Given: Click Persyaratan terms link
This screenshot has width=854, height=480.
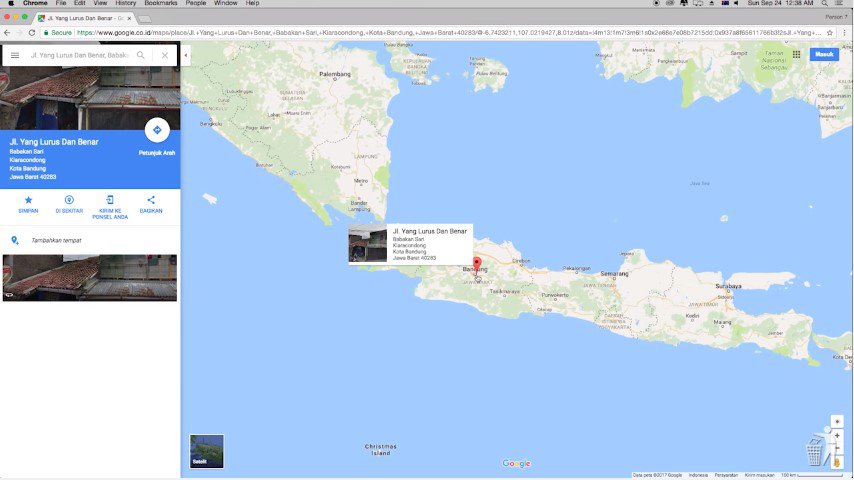Looking at the screenshot, I should tap(726, 475).
